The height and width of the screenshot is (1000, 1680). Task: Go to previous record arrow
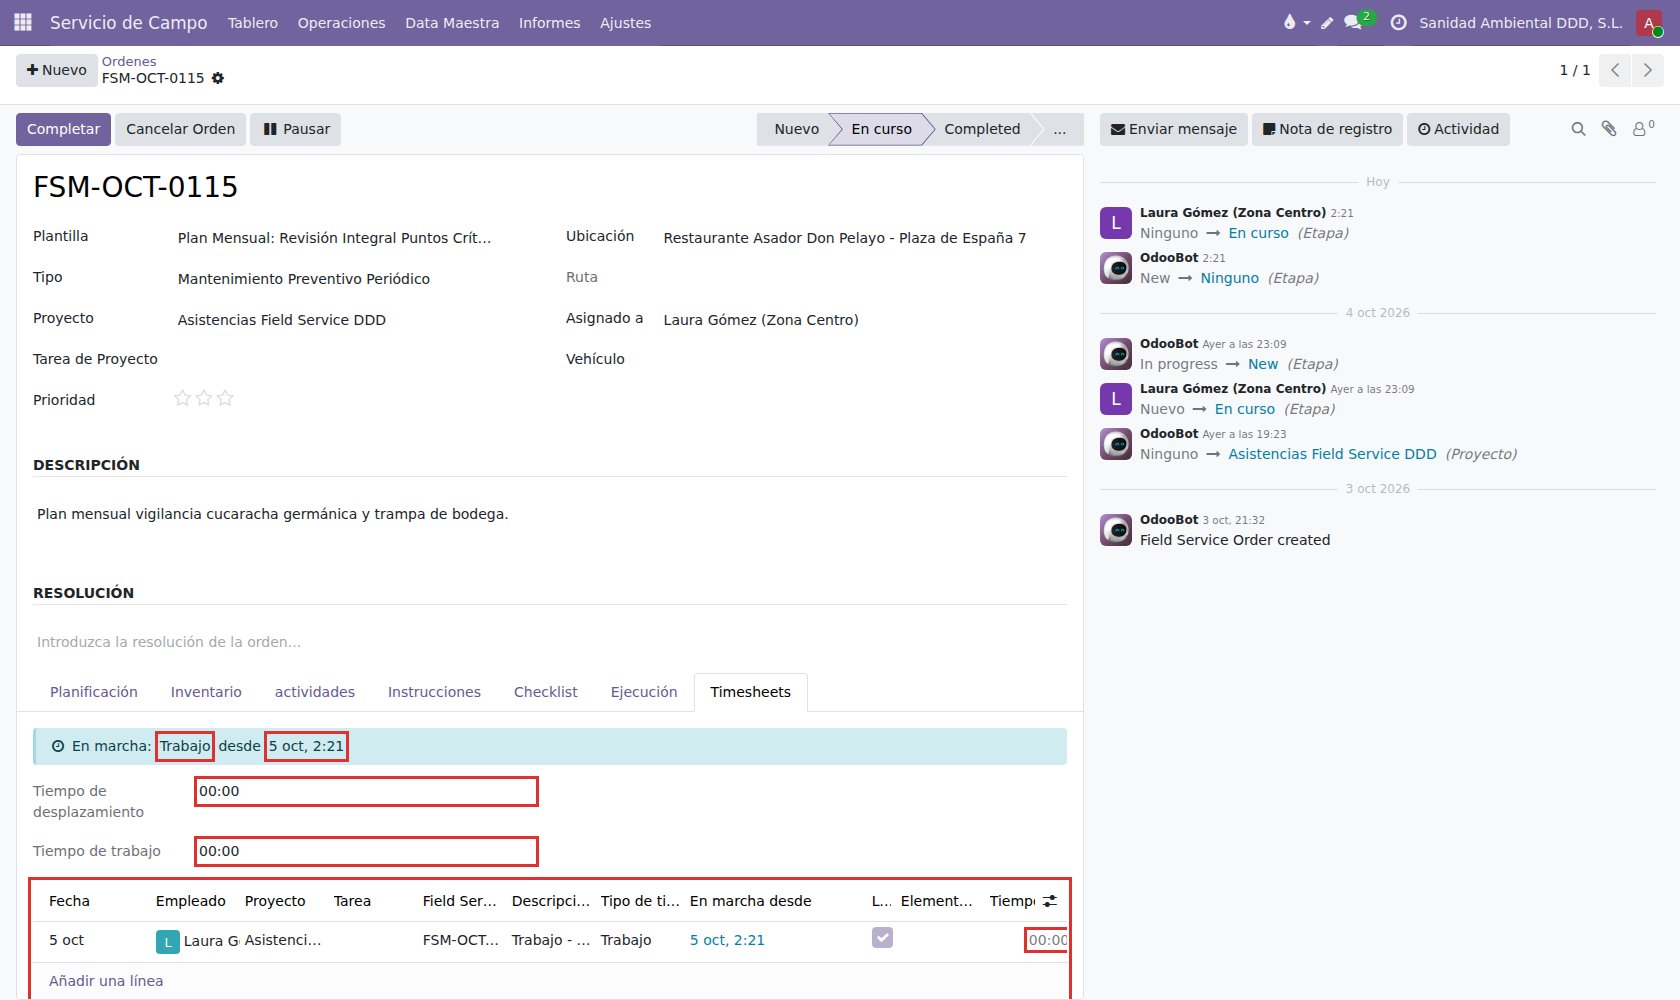(1615, 70)
